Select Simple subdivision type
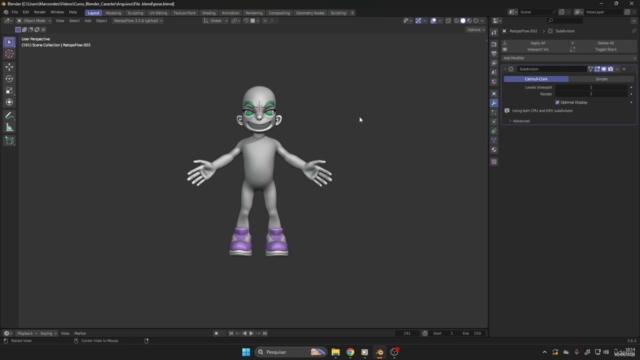The image size is (640, 360). [x=602, y=79]
